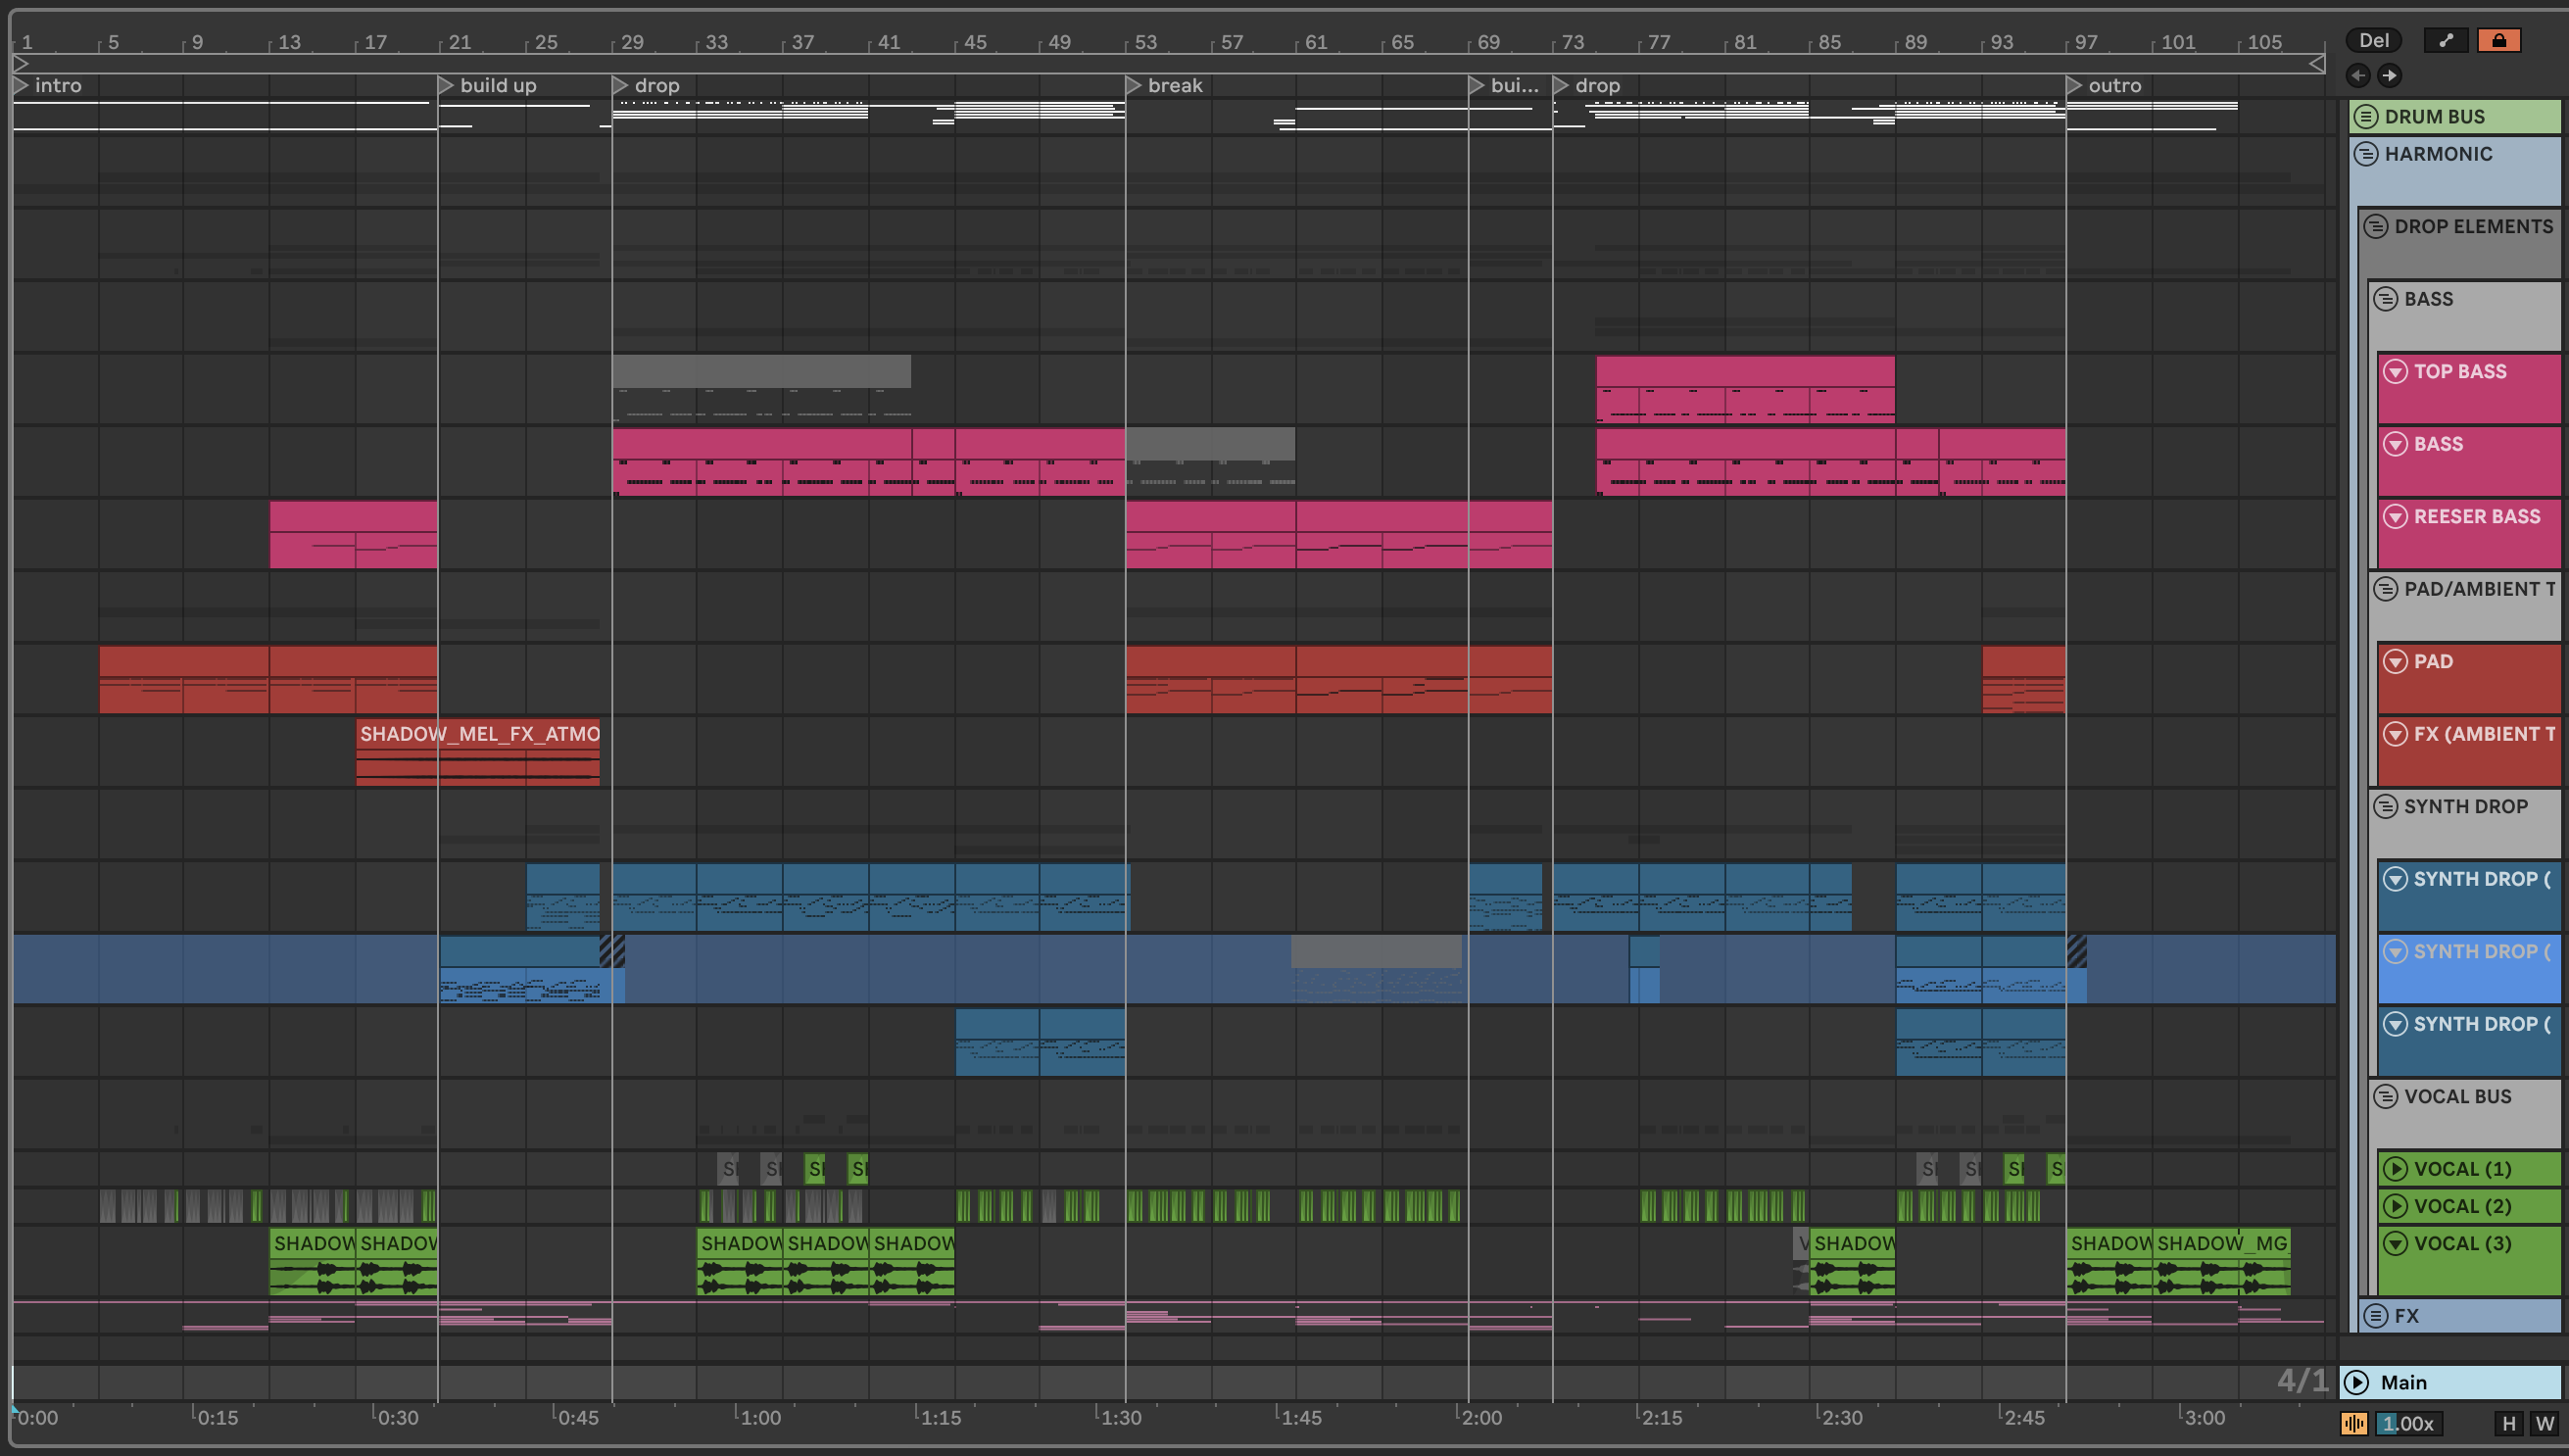The width and height of the screenshot is (2569, 1456).
Task: Unfold the REESER BASS track arrow
Action: point(2395,516)
